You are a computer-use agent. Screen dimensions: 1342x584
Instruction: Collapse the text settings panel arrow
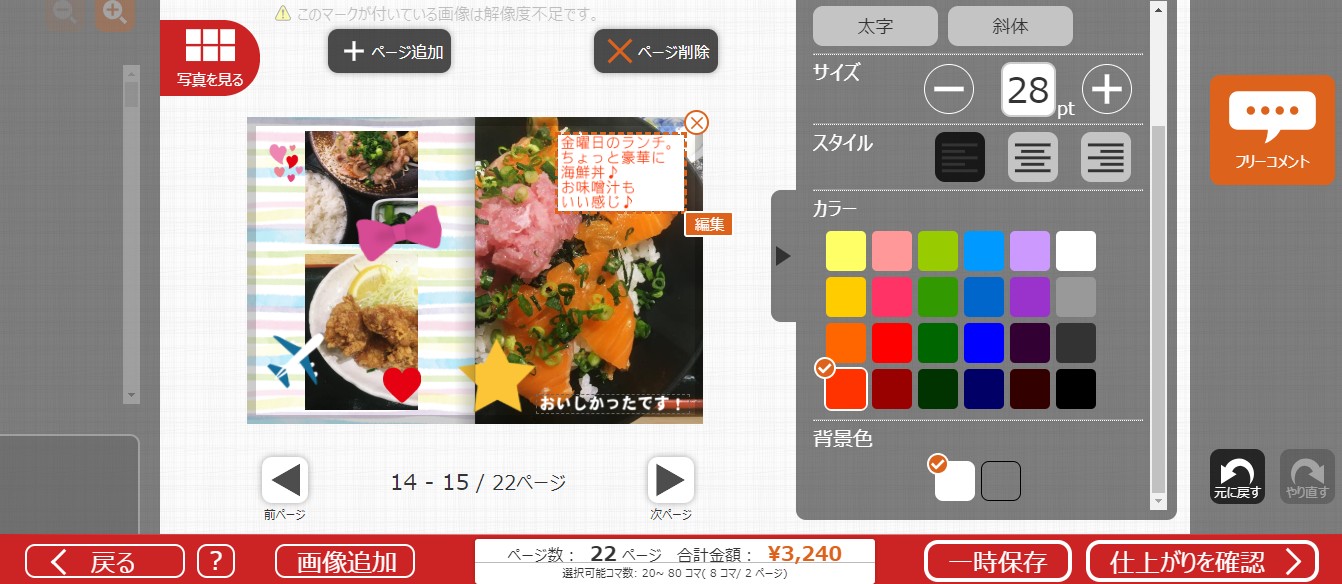783,256
